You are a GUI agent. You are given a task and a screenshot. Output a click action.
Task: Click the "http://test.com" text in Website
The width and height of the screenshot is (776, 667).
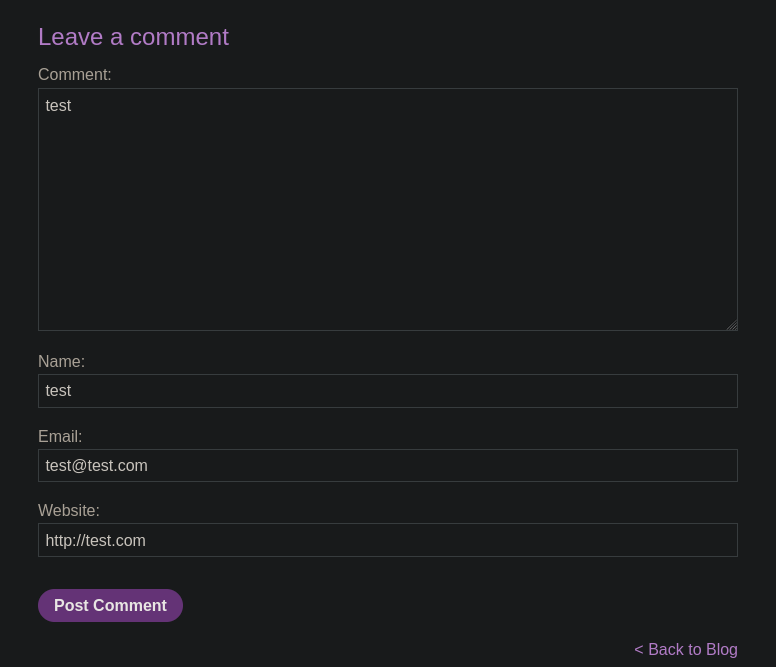click(x=95, y=541)
